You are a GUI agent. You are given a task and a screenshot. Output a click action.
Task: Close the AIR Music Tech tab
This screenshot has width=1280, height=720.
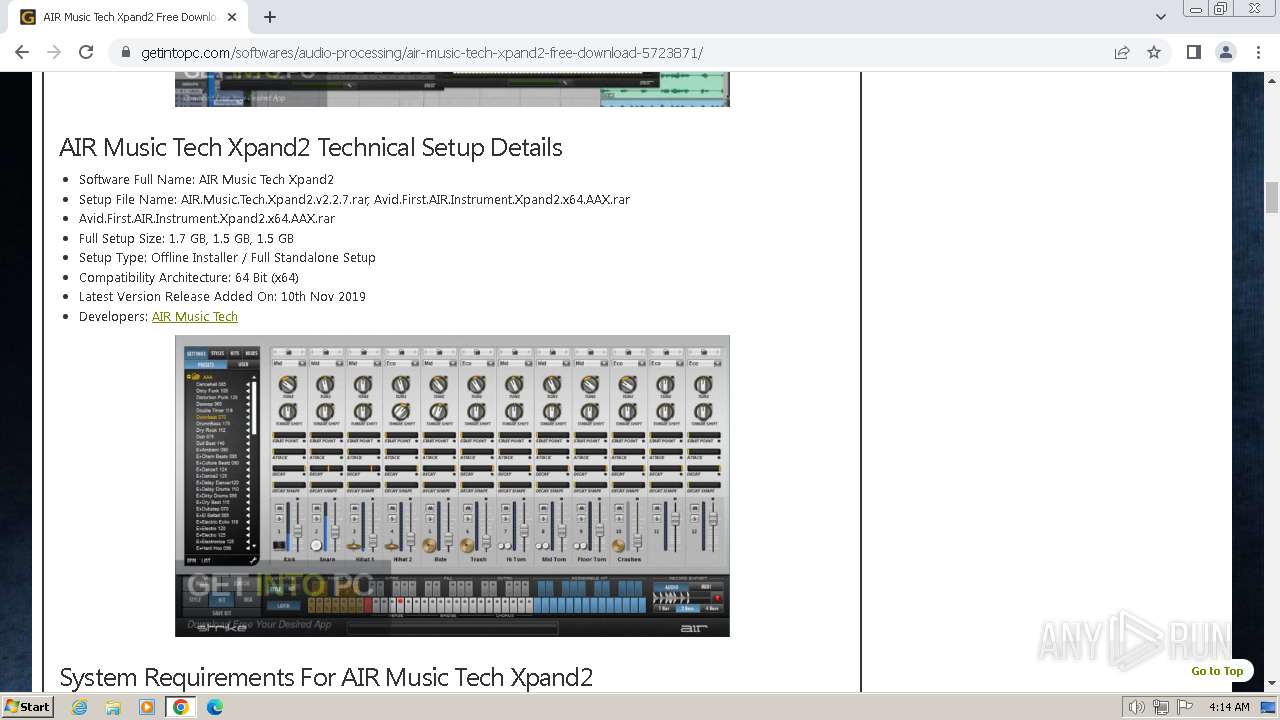(x=232, y=17)
